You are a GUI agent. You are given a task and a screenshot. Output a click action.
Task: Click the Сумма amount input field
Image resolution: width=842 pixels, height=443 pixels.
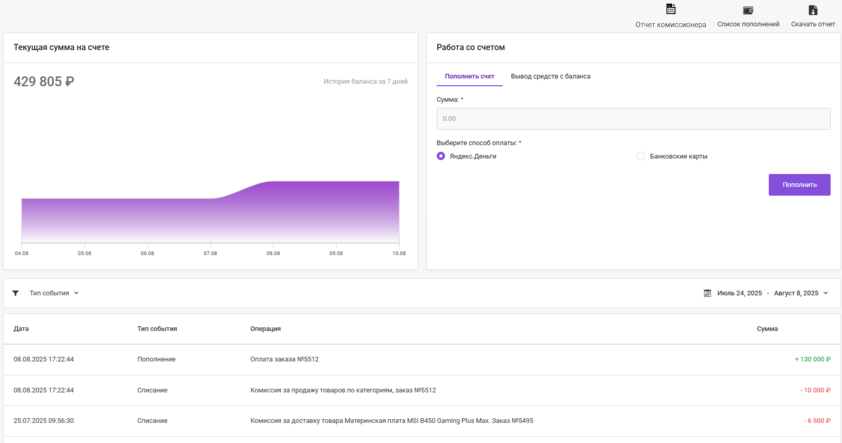tap(633, 119)
